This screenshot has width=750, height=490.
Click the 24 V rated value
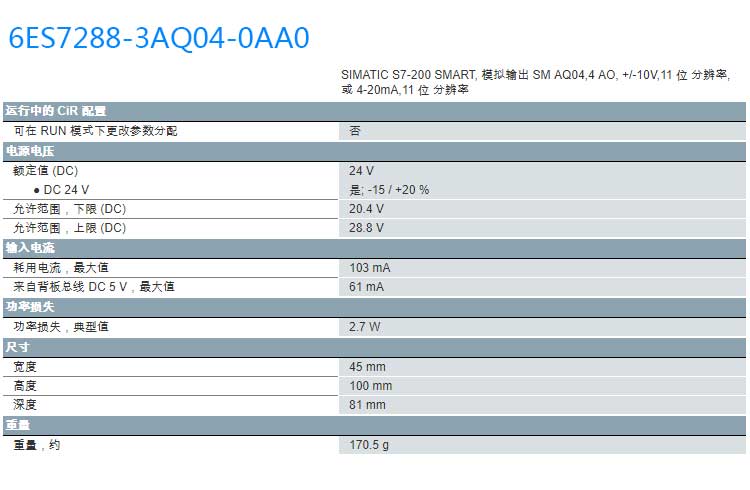pyautogui.click(x=362, y=171)
